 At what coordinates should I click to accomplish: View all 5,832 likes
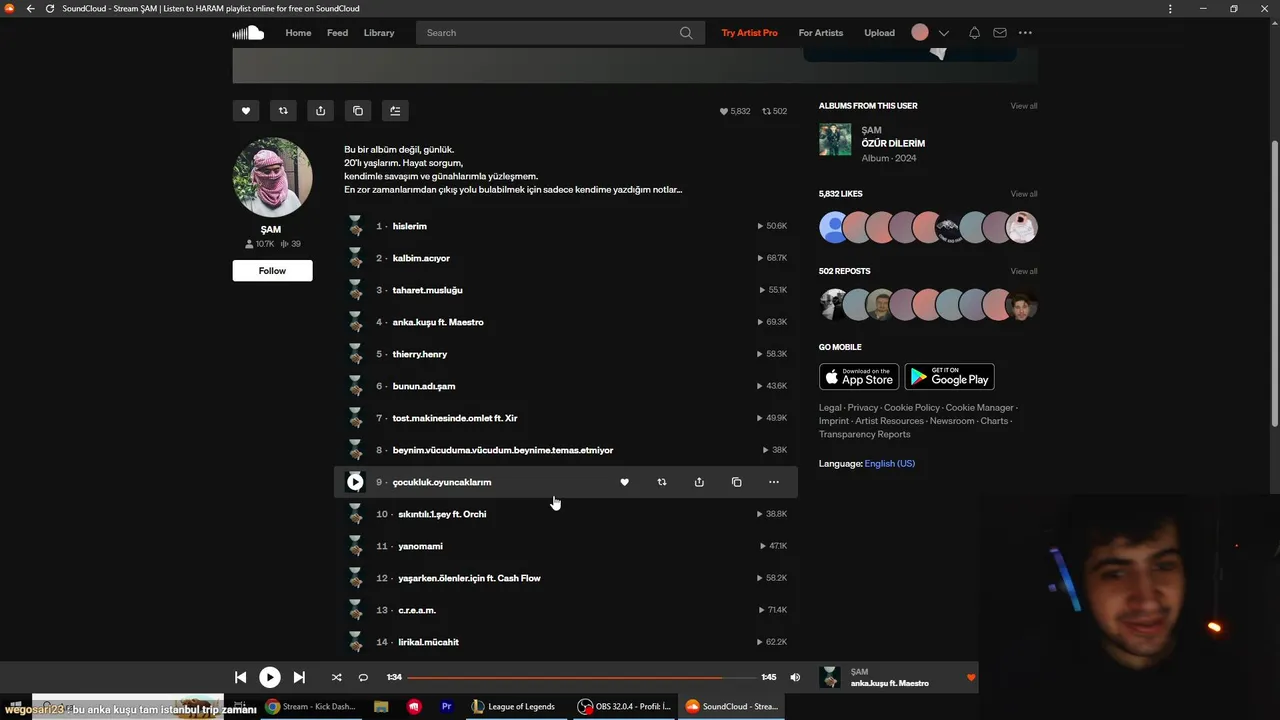[1024, 194]
